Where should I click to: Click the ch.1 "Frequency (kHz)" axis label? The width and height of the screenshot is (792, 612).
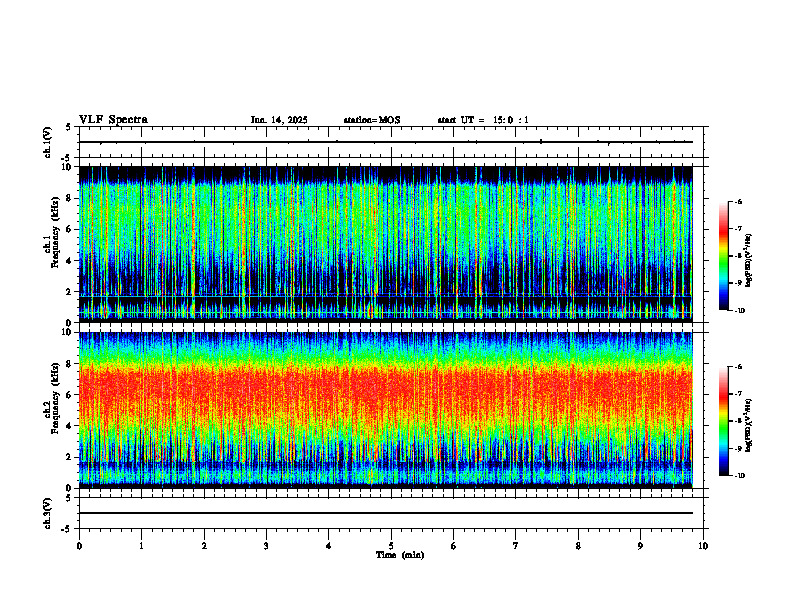[55, 233]
